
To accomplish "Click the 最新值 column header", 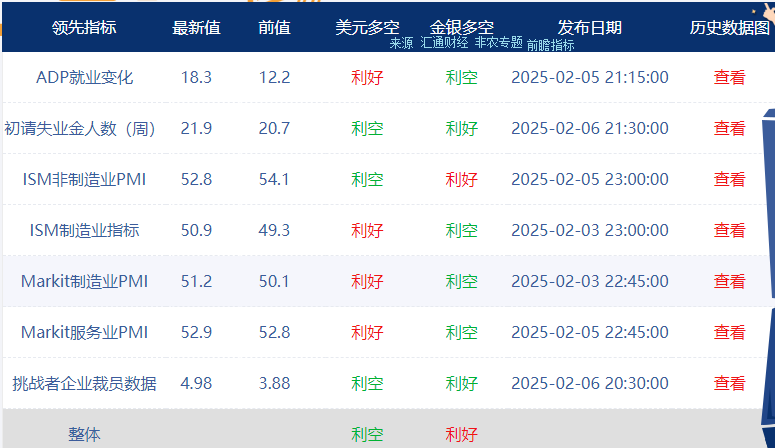I will tap(196, 28).
